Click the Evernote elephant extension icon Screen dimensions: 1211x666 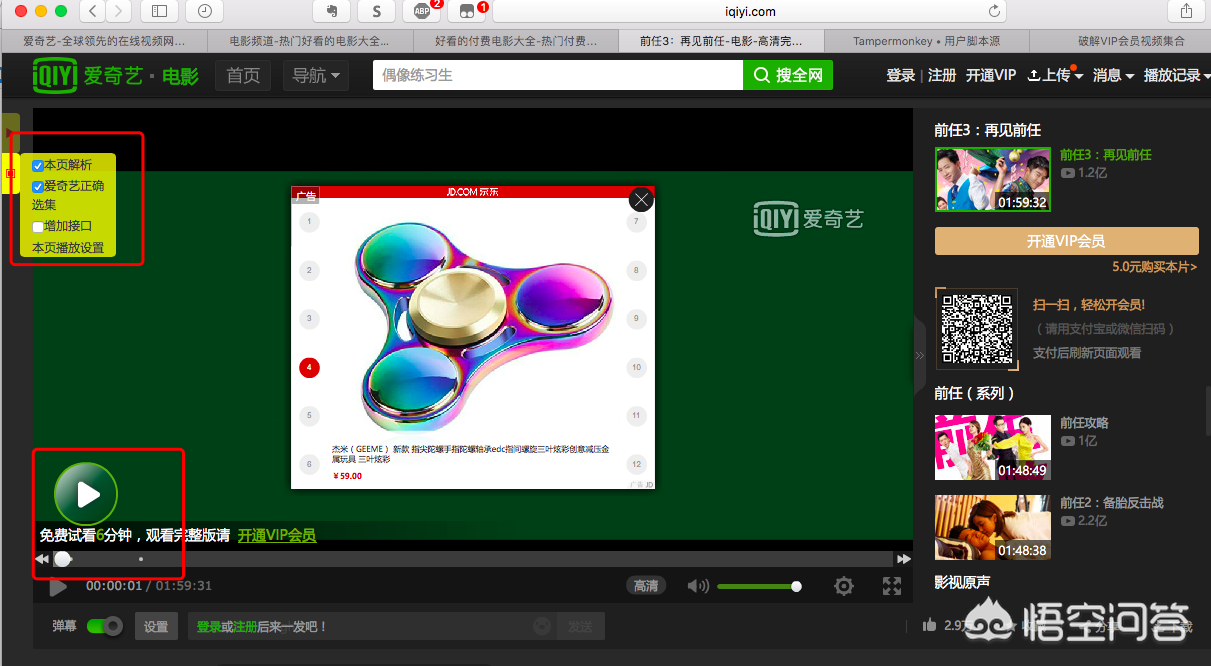click(331, 11)
